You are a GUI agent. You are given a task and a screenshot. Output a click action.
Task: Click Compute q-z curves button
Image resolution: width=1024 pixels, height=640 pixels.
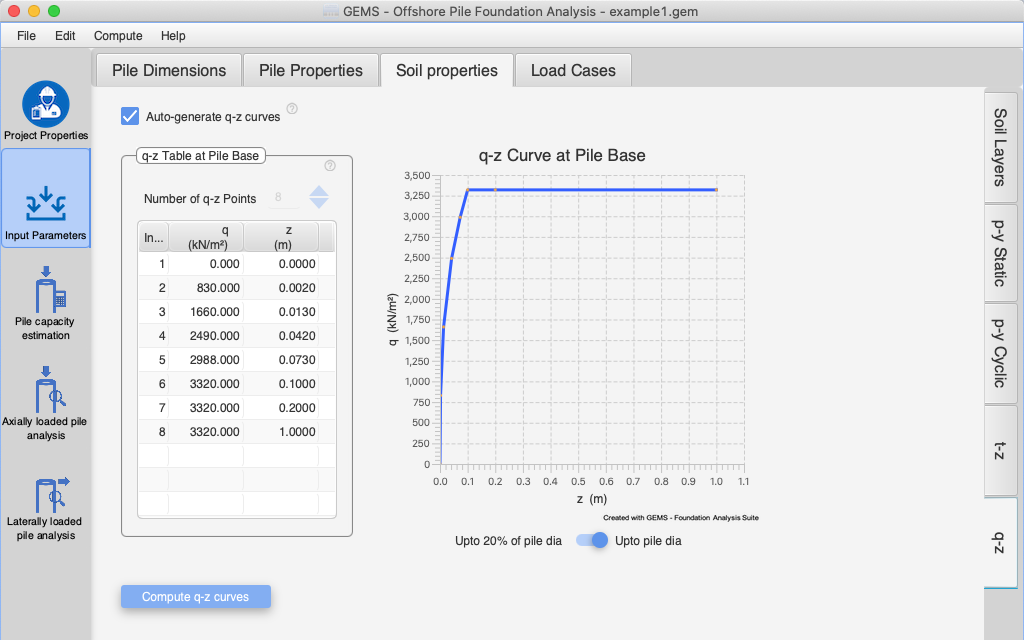click(x=196, y=597)
